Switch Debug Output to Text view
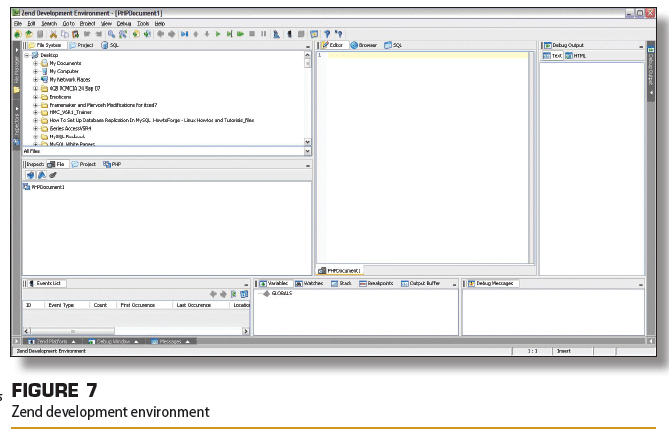 pos(553,56)
